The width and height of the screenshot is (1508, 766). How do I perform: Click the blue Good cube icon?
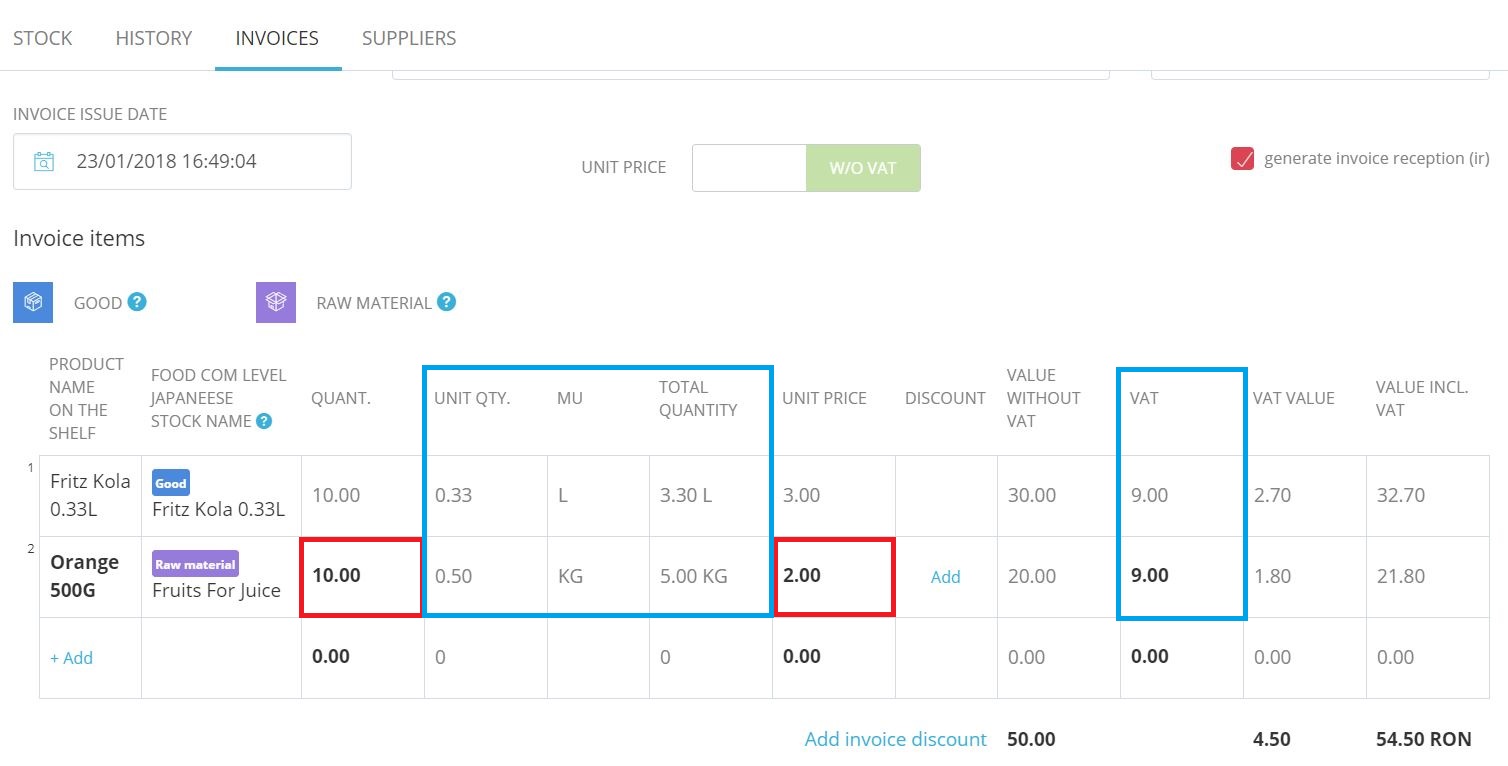point(33,302)
